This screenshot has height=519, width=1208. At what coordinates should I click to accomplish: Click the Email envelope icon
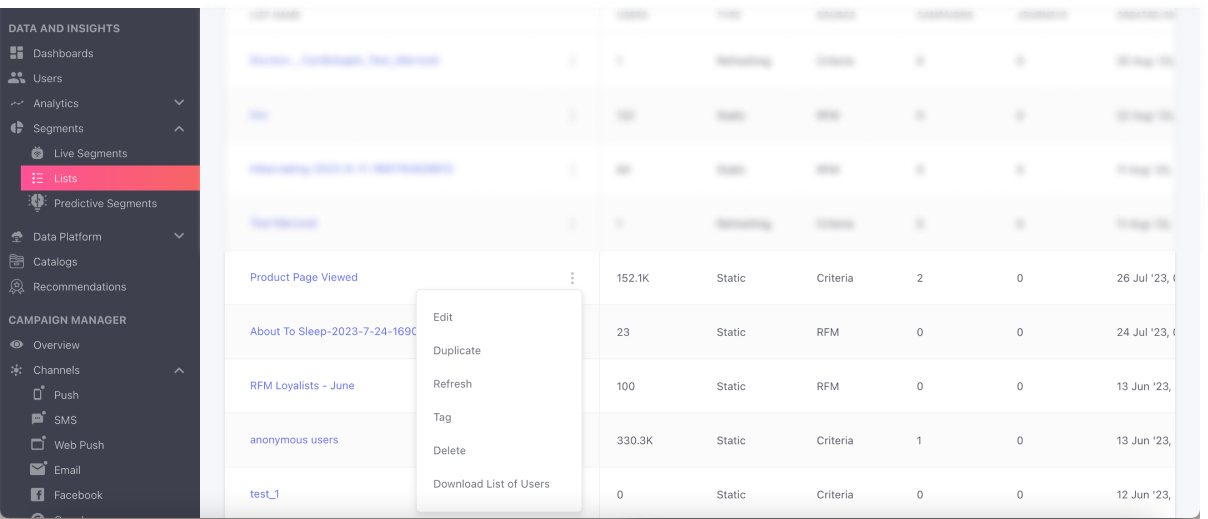click(x=37, y=469)
